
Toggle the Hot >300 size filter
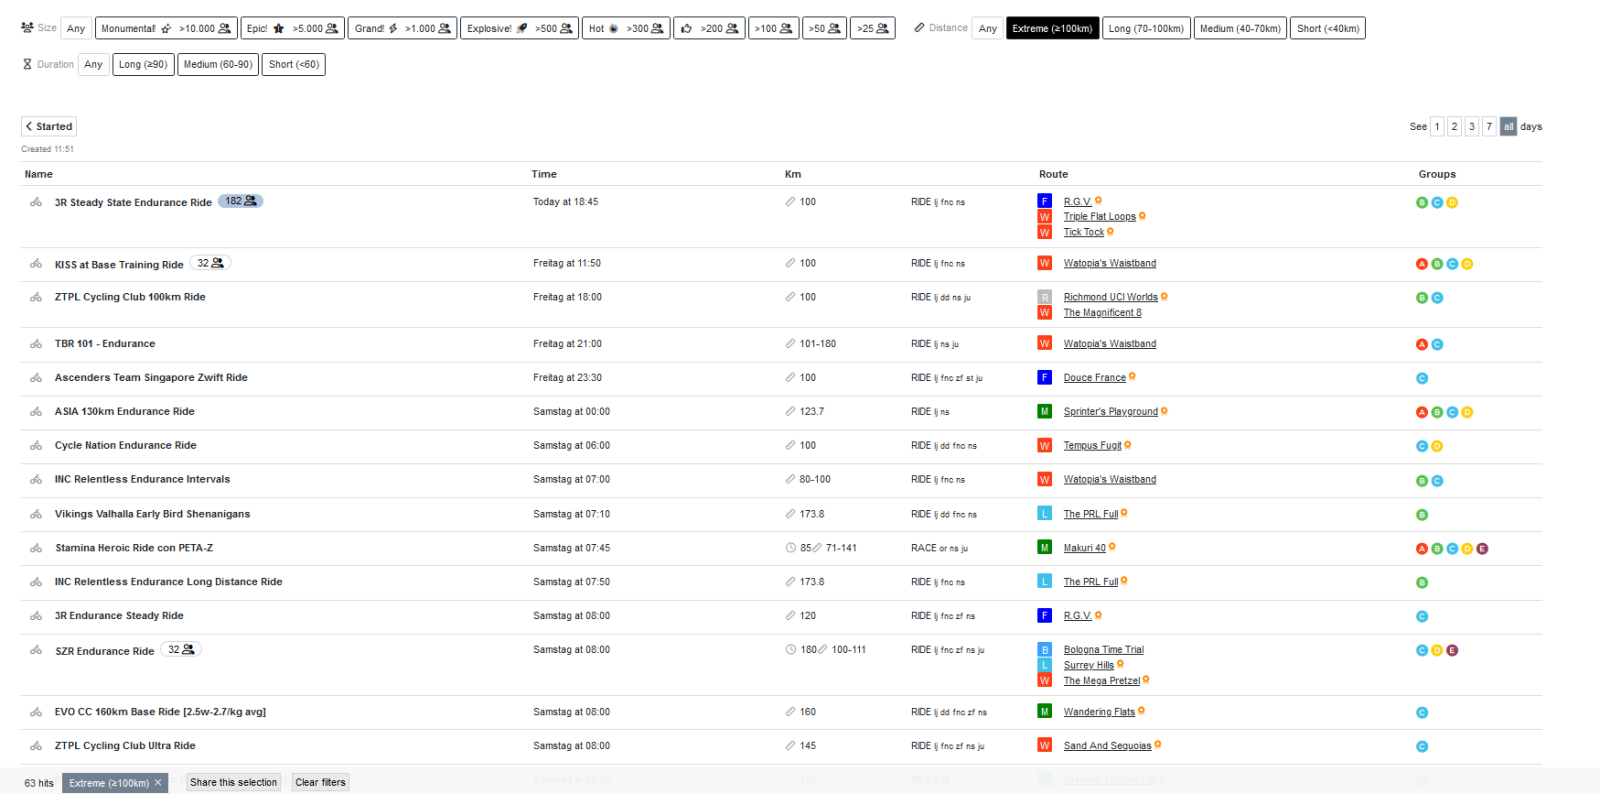[x=625, y=28]
